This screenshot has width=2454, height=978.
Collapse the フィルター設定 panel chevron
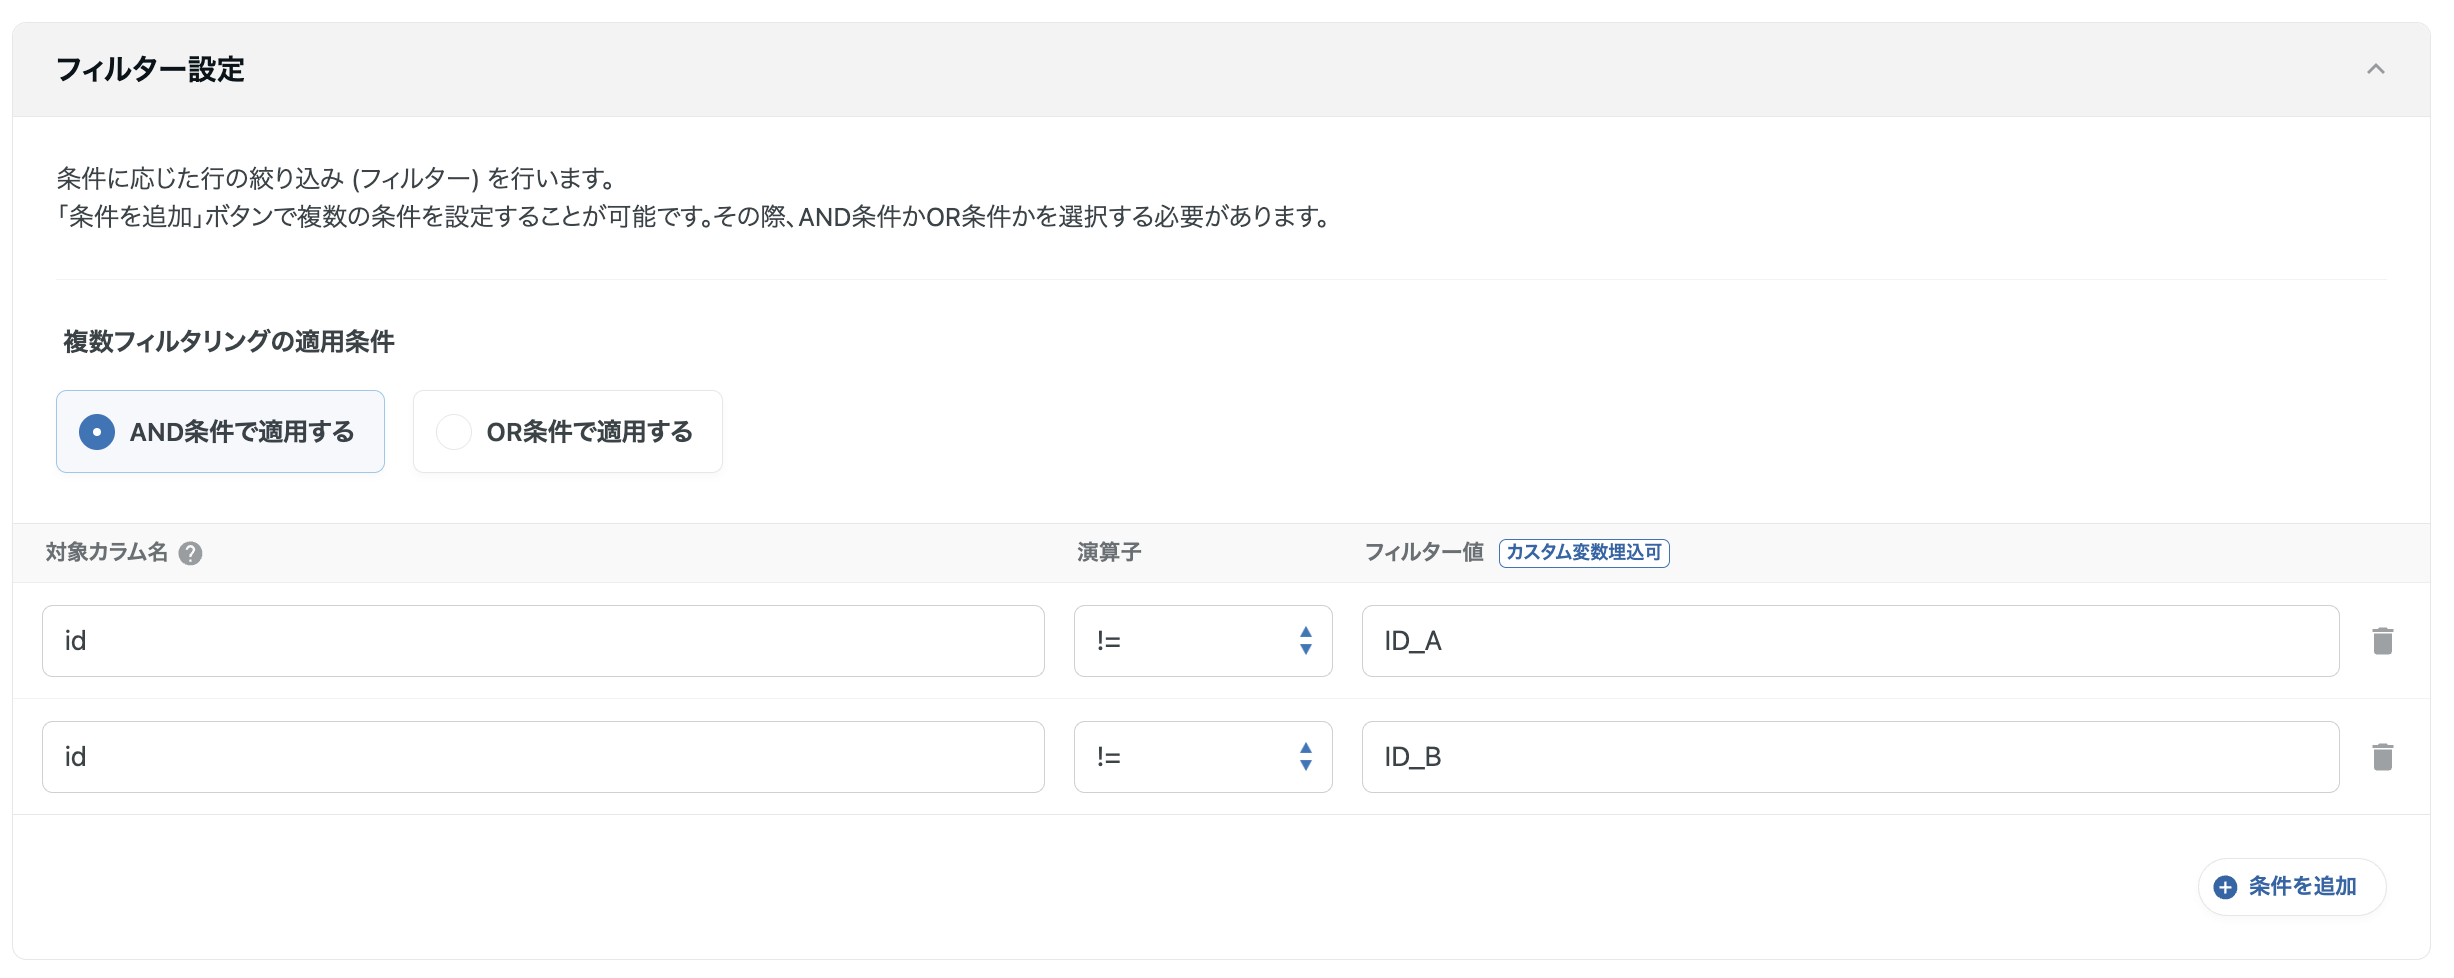pyautogui.click(x=2376, y=69)
